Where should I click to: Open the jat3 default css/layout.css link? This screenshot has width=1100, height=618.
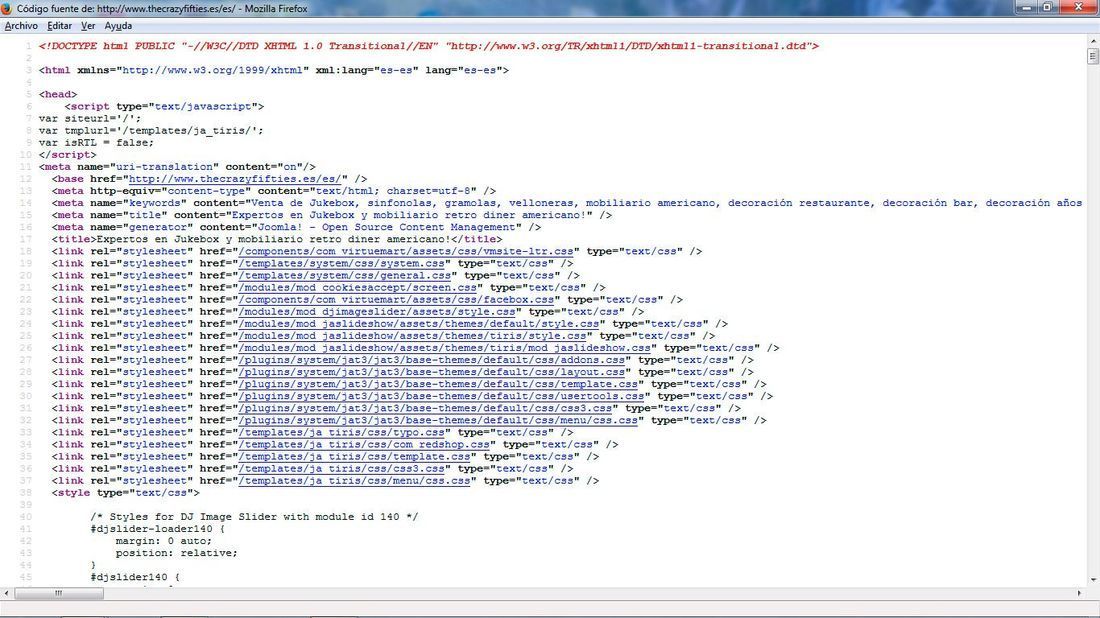(431, 372)
